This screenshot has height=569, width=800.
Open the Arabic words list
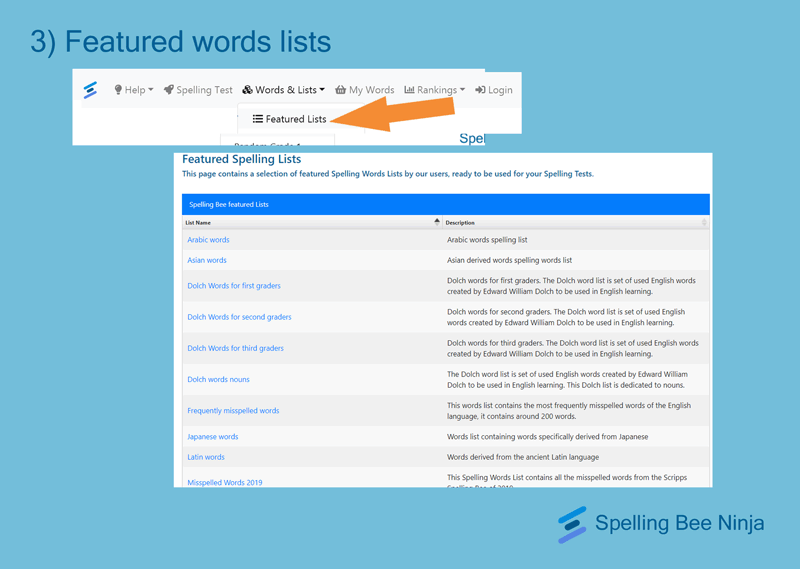(x=208, y=240)
